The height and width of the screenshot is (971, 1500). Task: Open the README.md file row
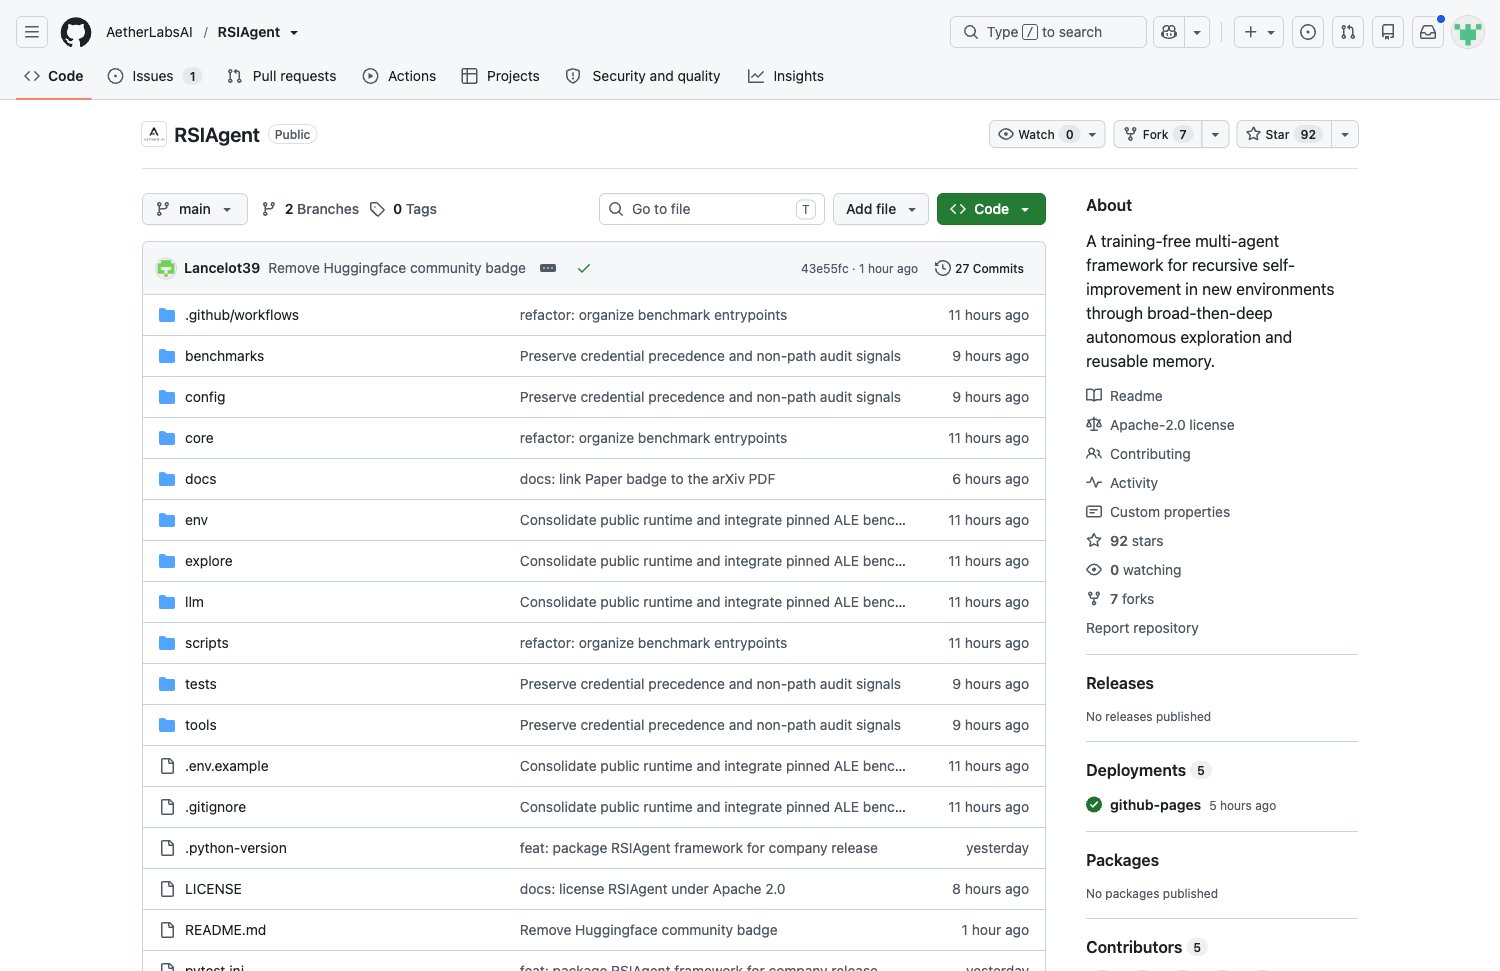pyautogui.click(x=594, y=930)
